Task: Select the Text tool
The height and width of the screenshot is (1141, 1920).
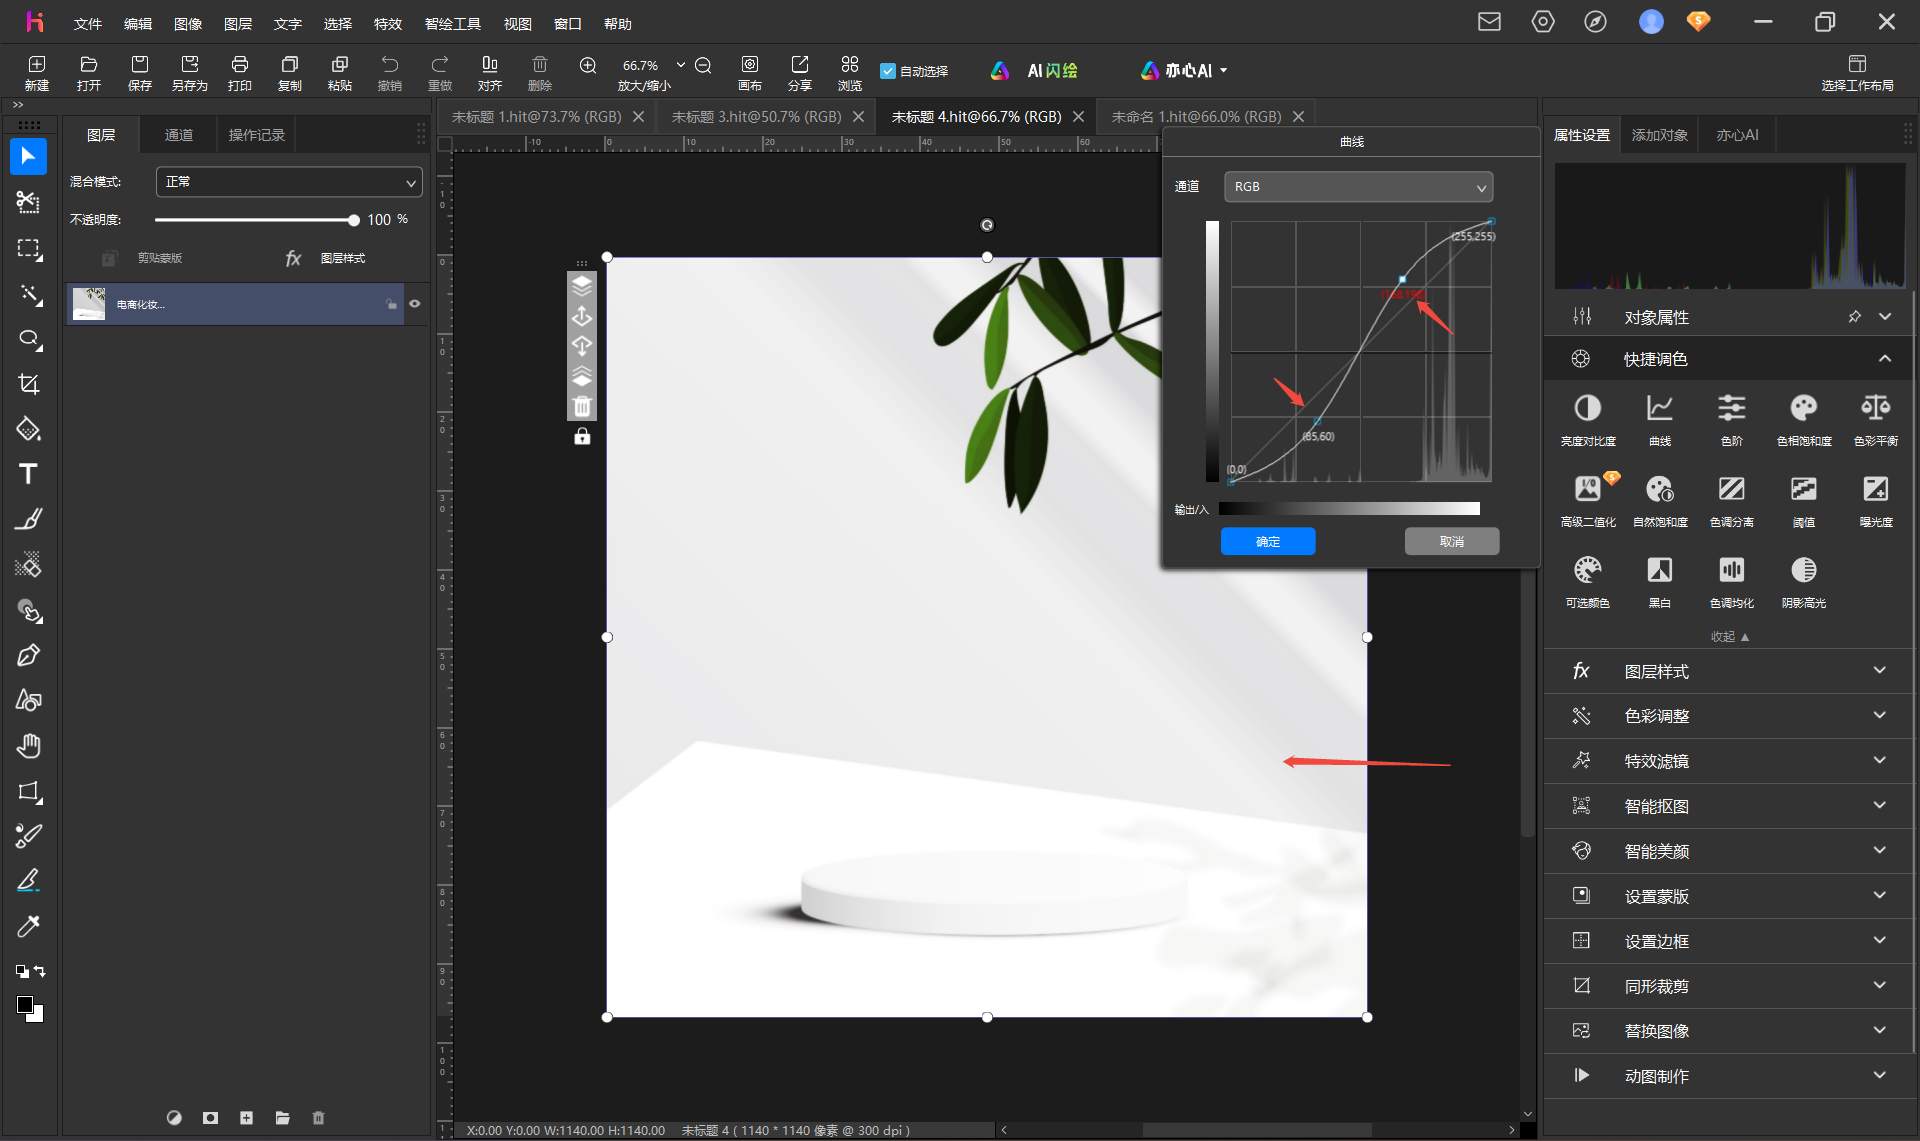Action: tap(28, 474)
